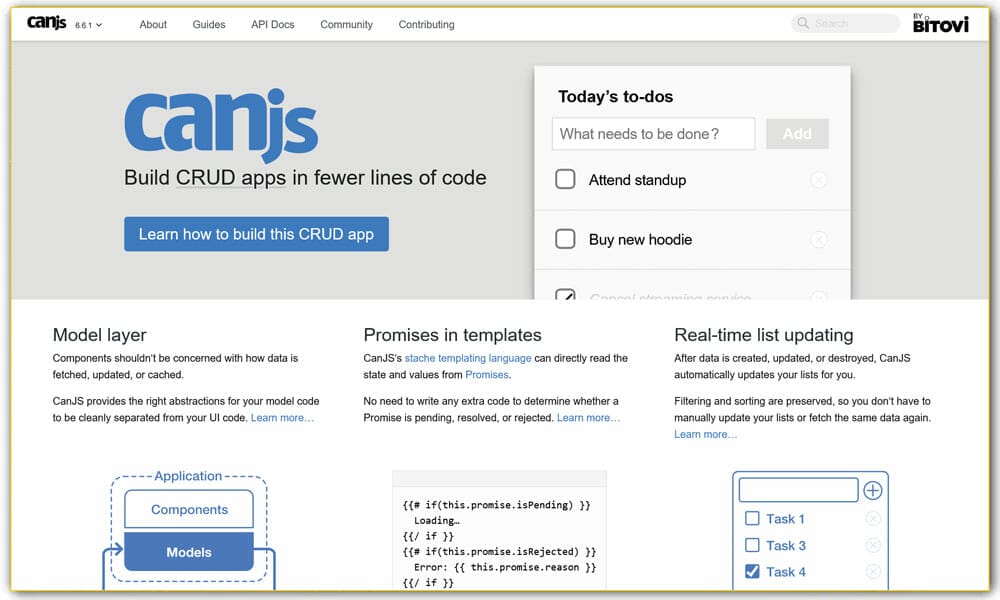Remove Buy new hoodie using its circular x icon
The image size is (1000, 600).
click(x=818, y=239)
